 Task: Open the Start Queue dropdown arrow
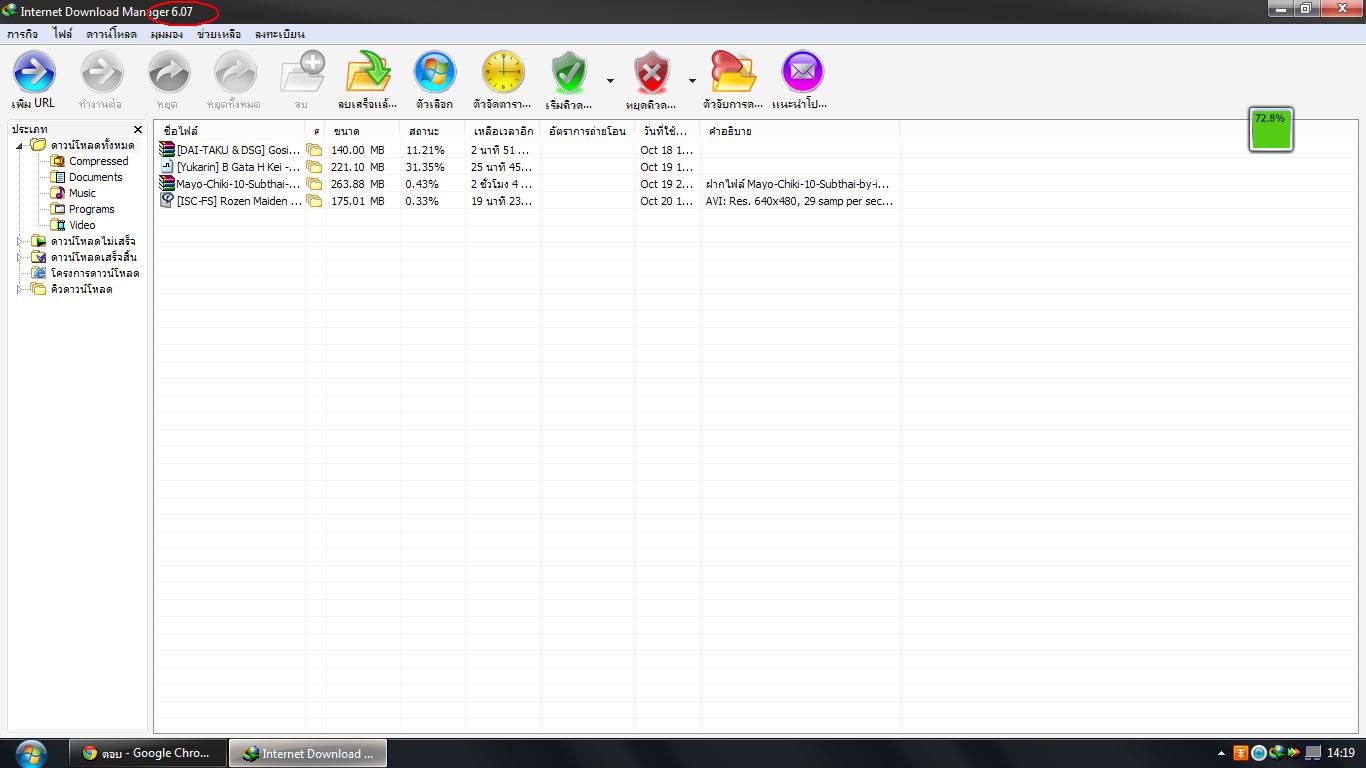[610, 81]
